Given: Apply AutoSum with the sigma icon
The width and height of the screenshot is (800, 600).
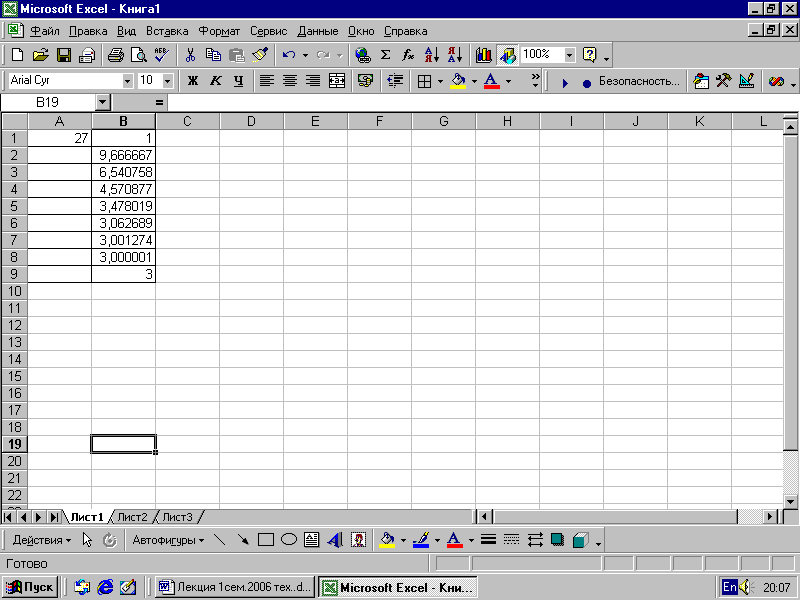Looking at the screenshot, I should [386, 55].
